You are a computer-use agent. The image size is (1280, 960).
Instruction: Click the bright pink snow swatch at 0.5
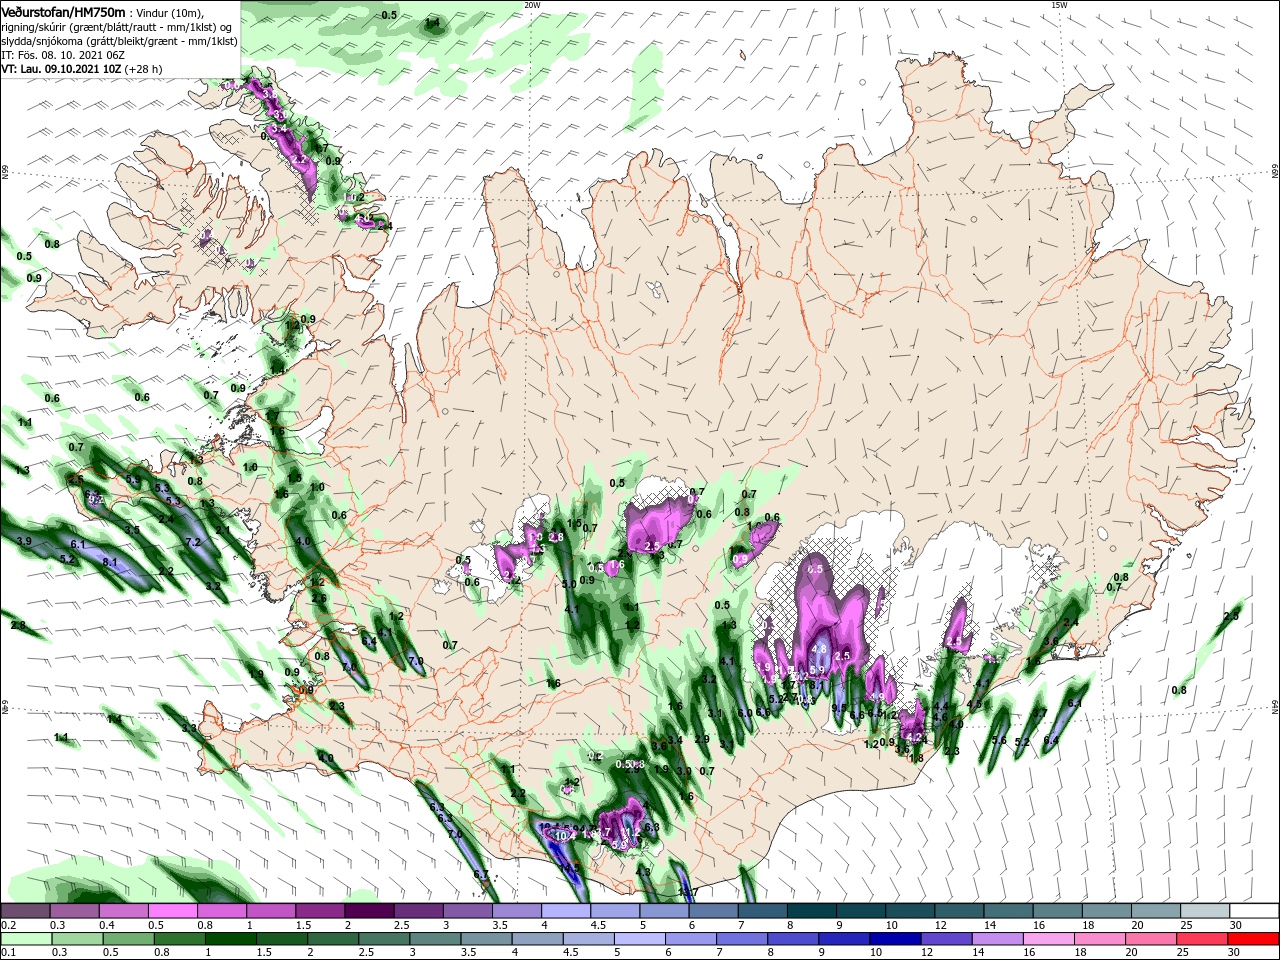[173, 910]
